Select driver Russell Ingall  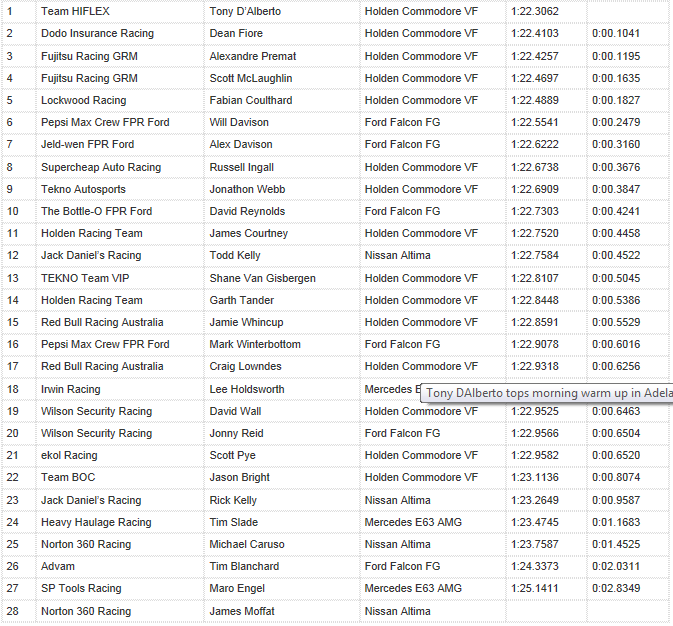point(241,167)
